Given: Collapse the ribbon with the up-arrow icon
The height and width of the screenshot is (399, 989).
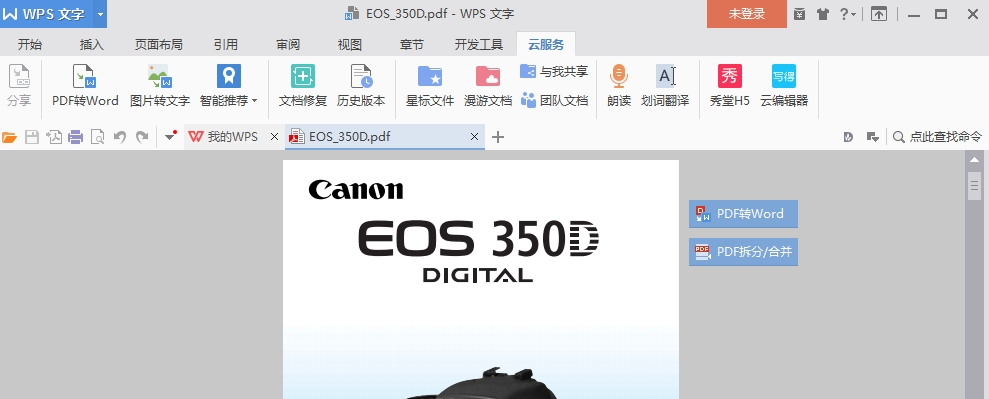Looking at the screenshot, I should point(879,14).
